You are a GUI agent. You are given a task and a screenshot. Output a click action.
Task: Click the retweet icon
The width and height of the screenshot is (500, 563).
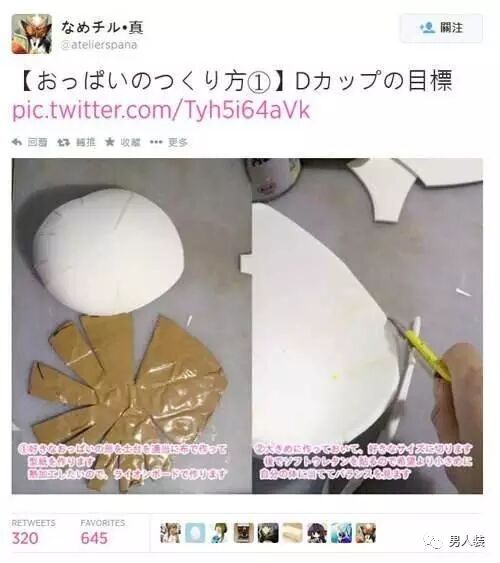(64, 142)
